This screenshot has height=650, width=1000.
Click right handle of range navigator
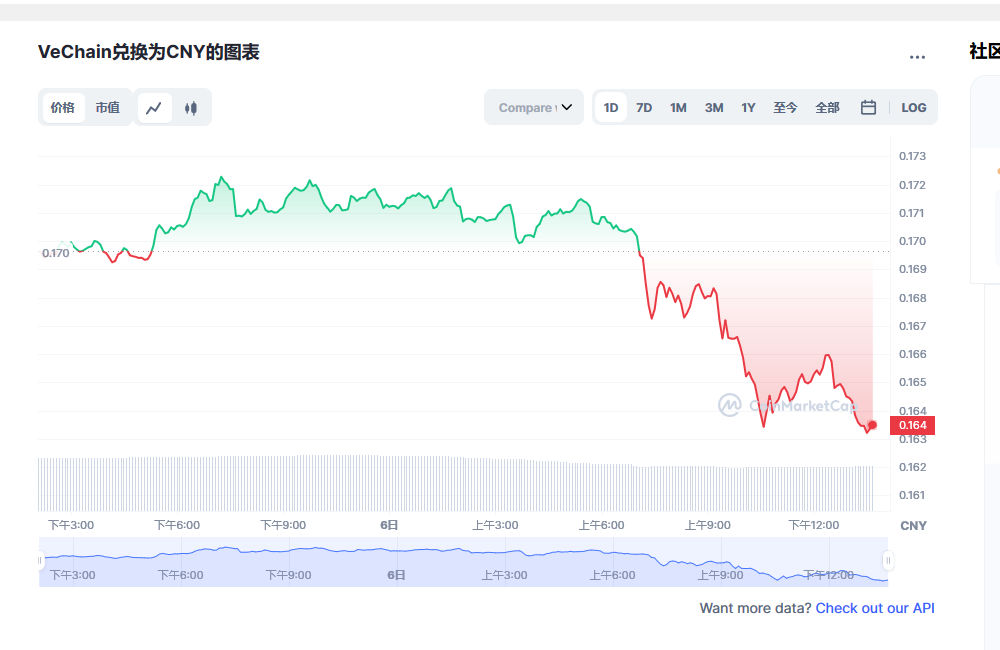pyautogui.click(x=888, y=561)
